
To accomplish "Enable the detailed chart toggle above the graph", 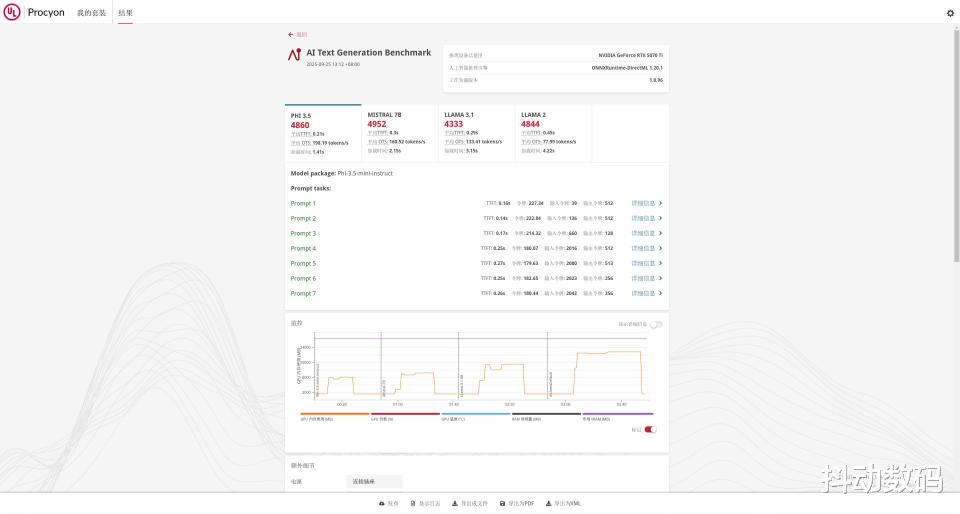I will pos(656,325).
